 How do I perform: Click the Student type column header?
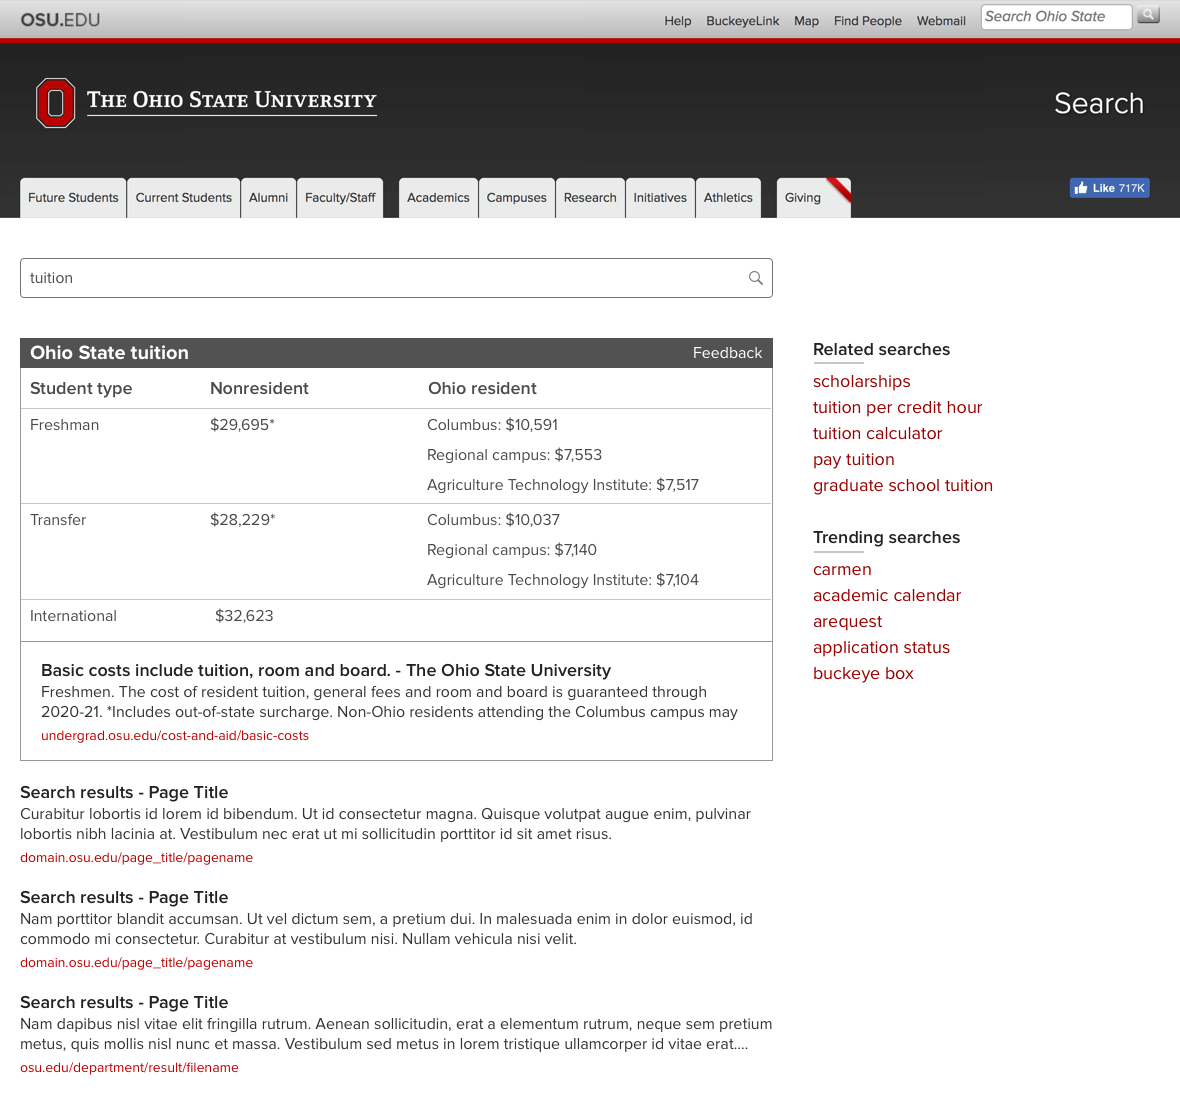[81, 389]
